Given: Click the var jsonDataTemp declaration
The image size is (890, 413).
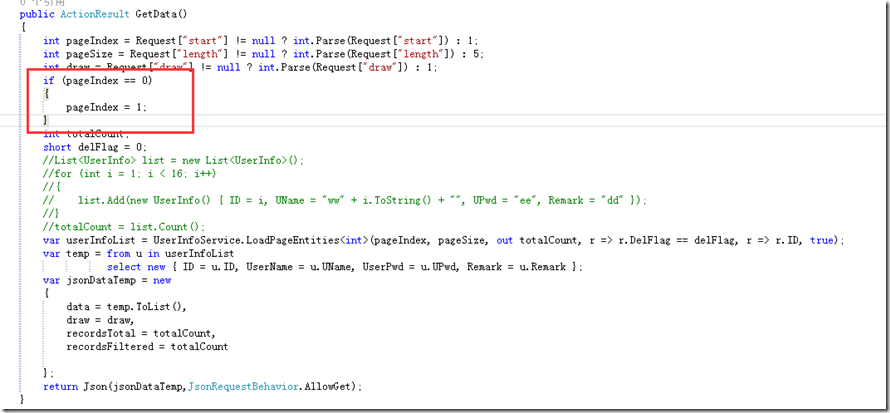Looking at the screenshot, I should coord(99,280).
